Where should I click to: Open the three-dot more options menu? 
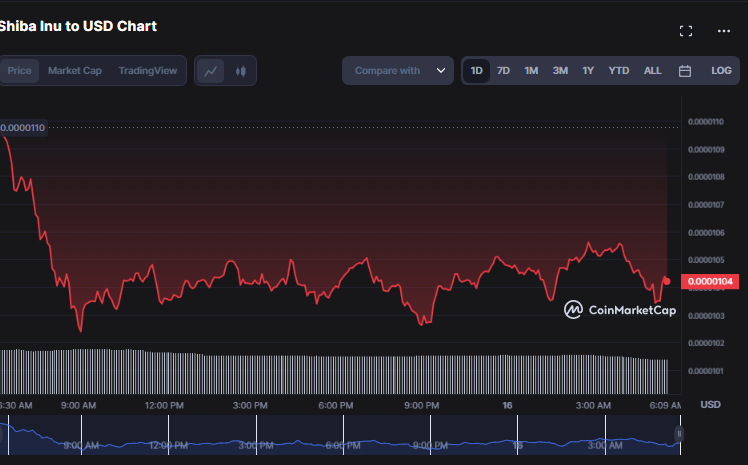[x=724, y=31]
